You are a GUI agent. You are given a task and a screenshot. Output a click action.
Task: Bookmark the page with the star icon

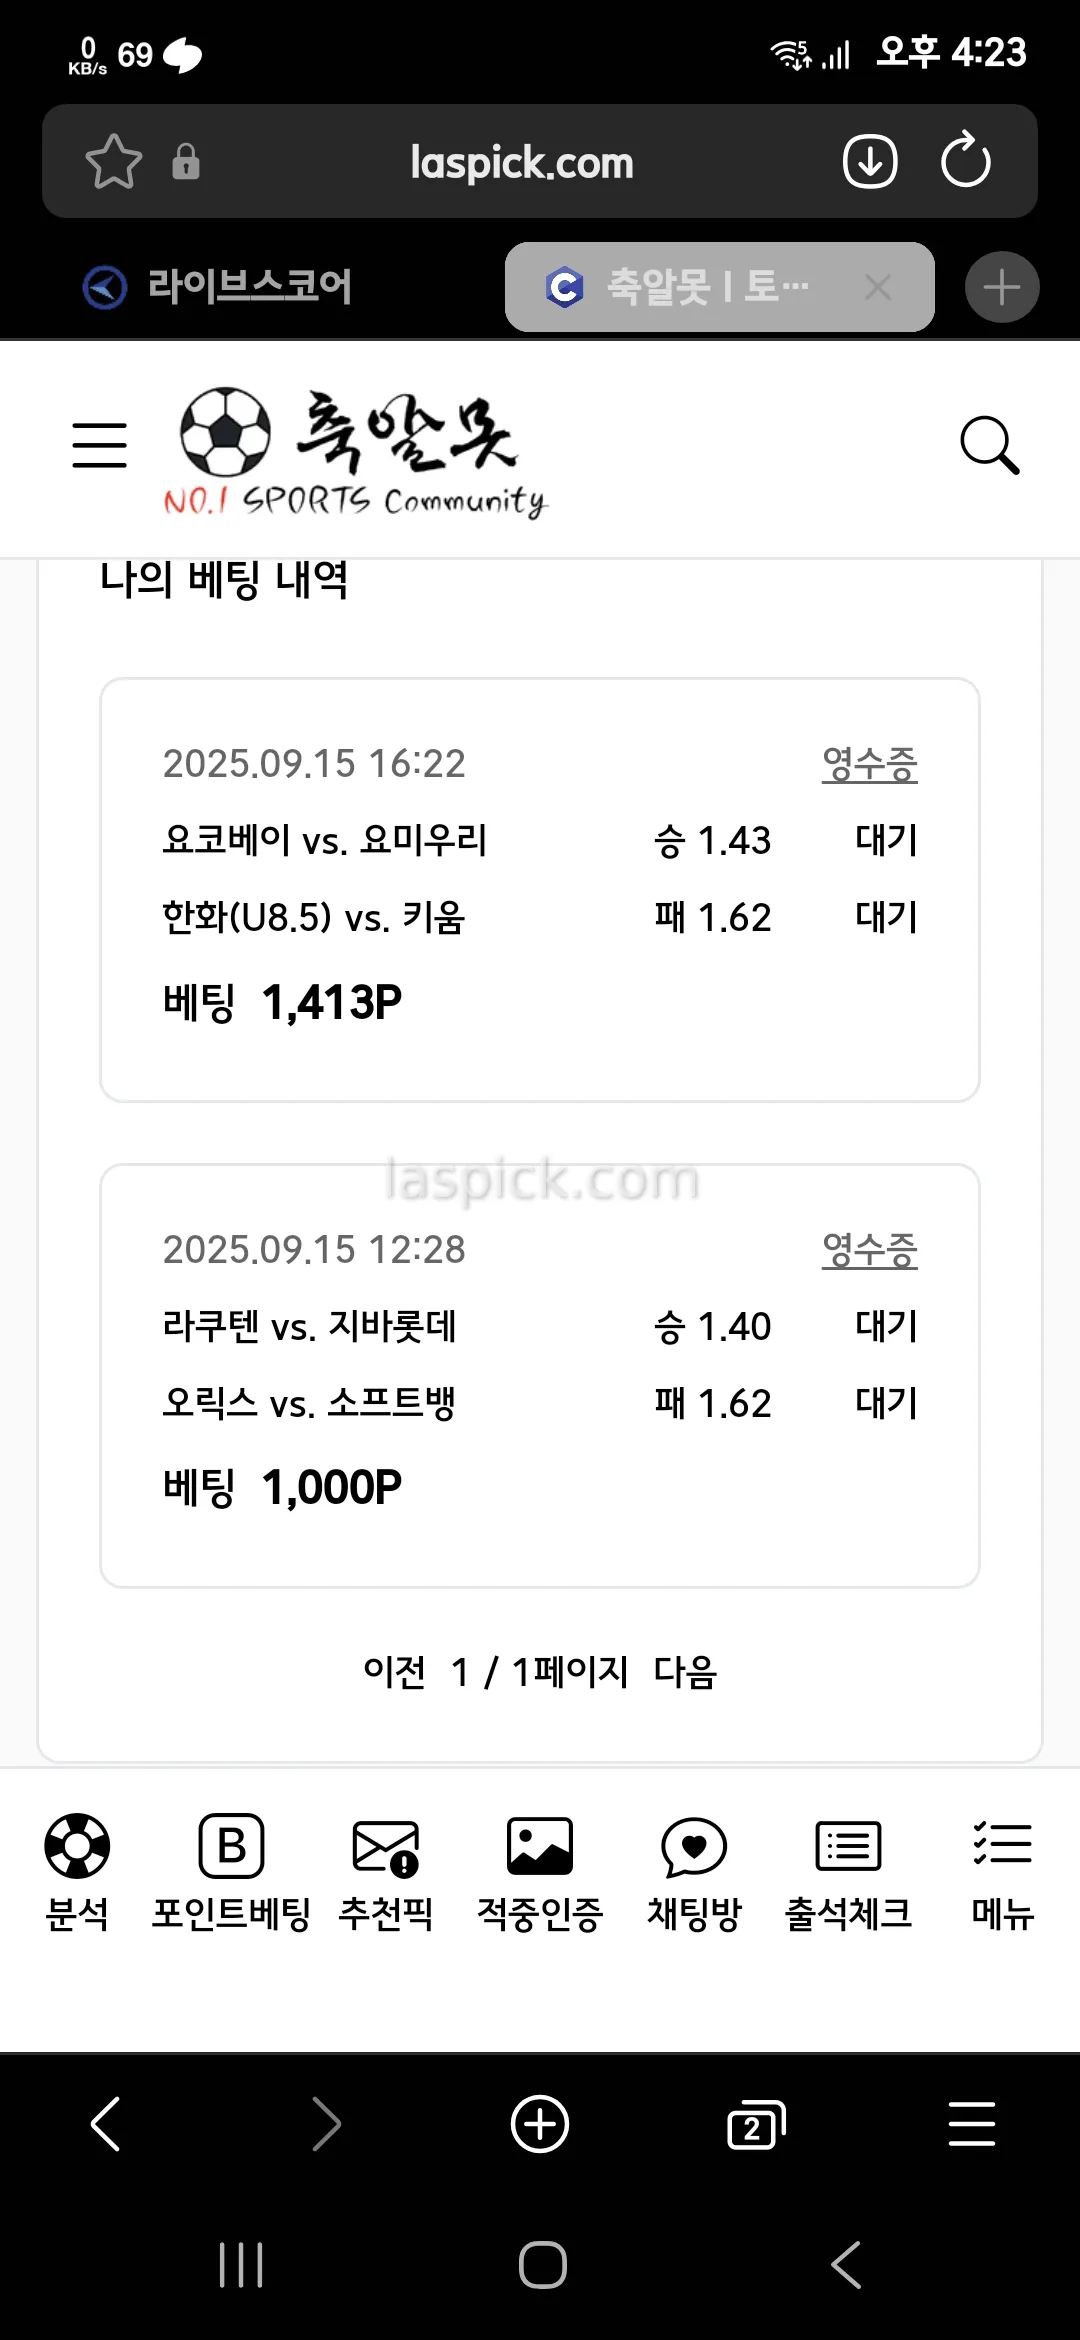(113, 162)
